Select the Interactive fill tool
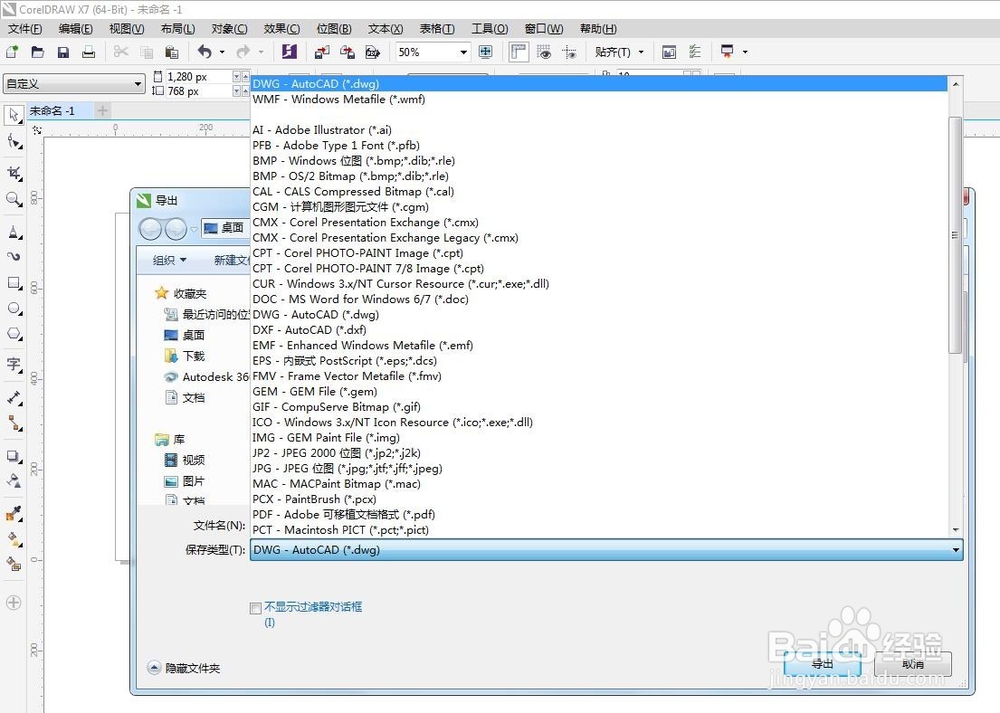Image resolution: width=1000 pixels, height=713 pixels. click(x=13, y=539)
